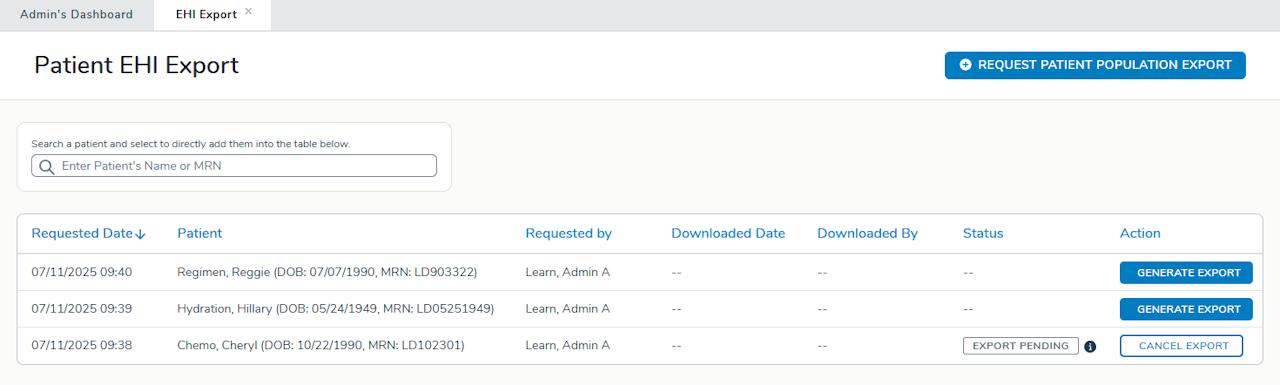Click Learn, Admin A in Hillary's row
The height and width of the screenshot is (385, 1280).
pos(567,309)
